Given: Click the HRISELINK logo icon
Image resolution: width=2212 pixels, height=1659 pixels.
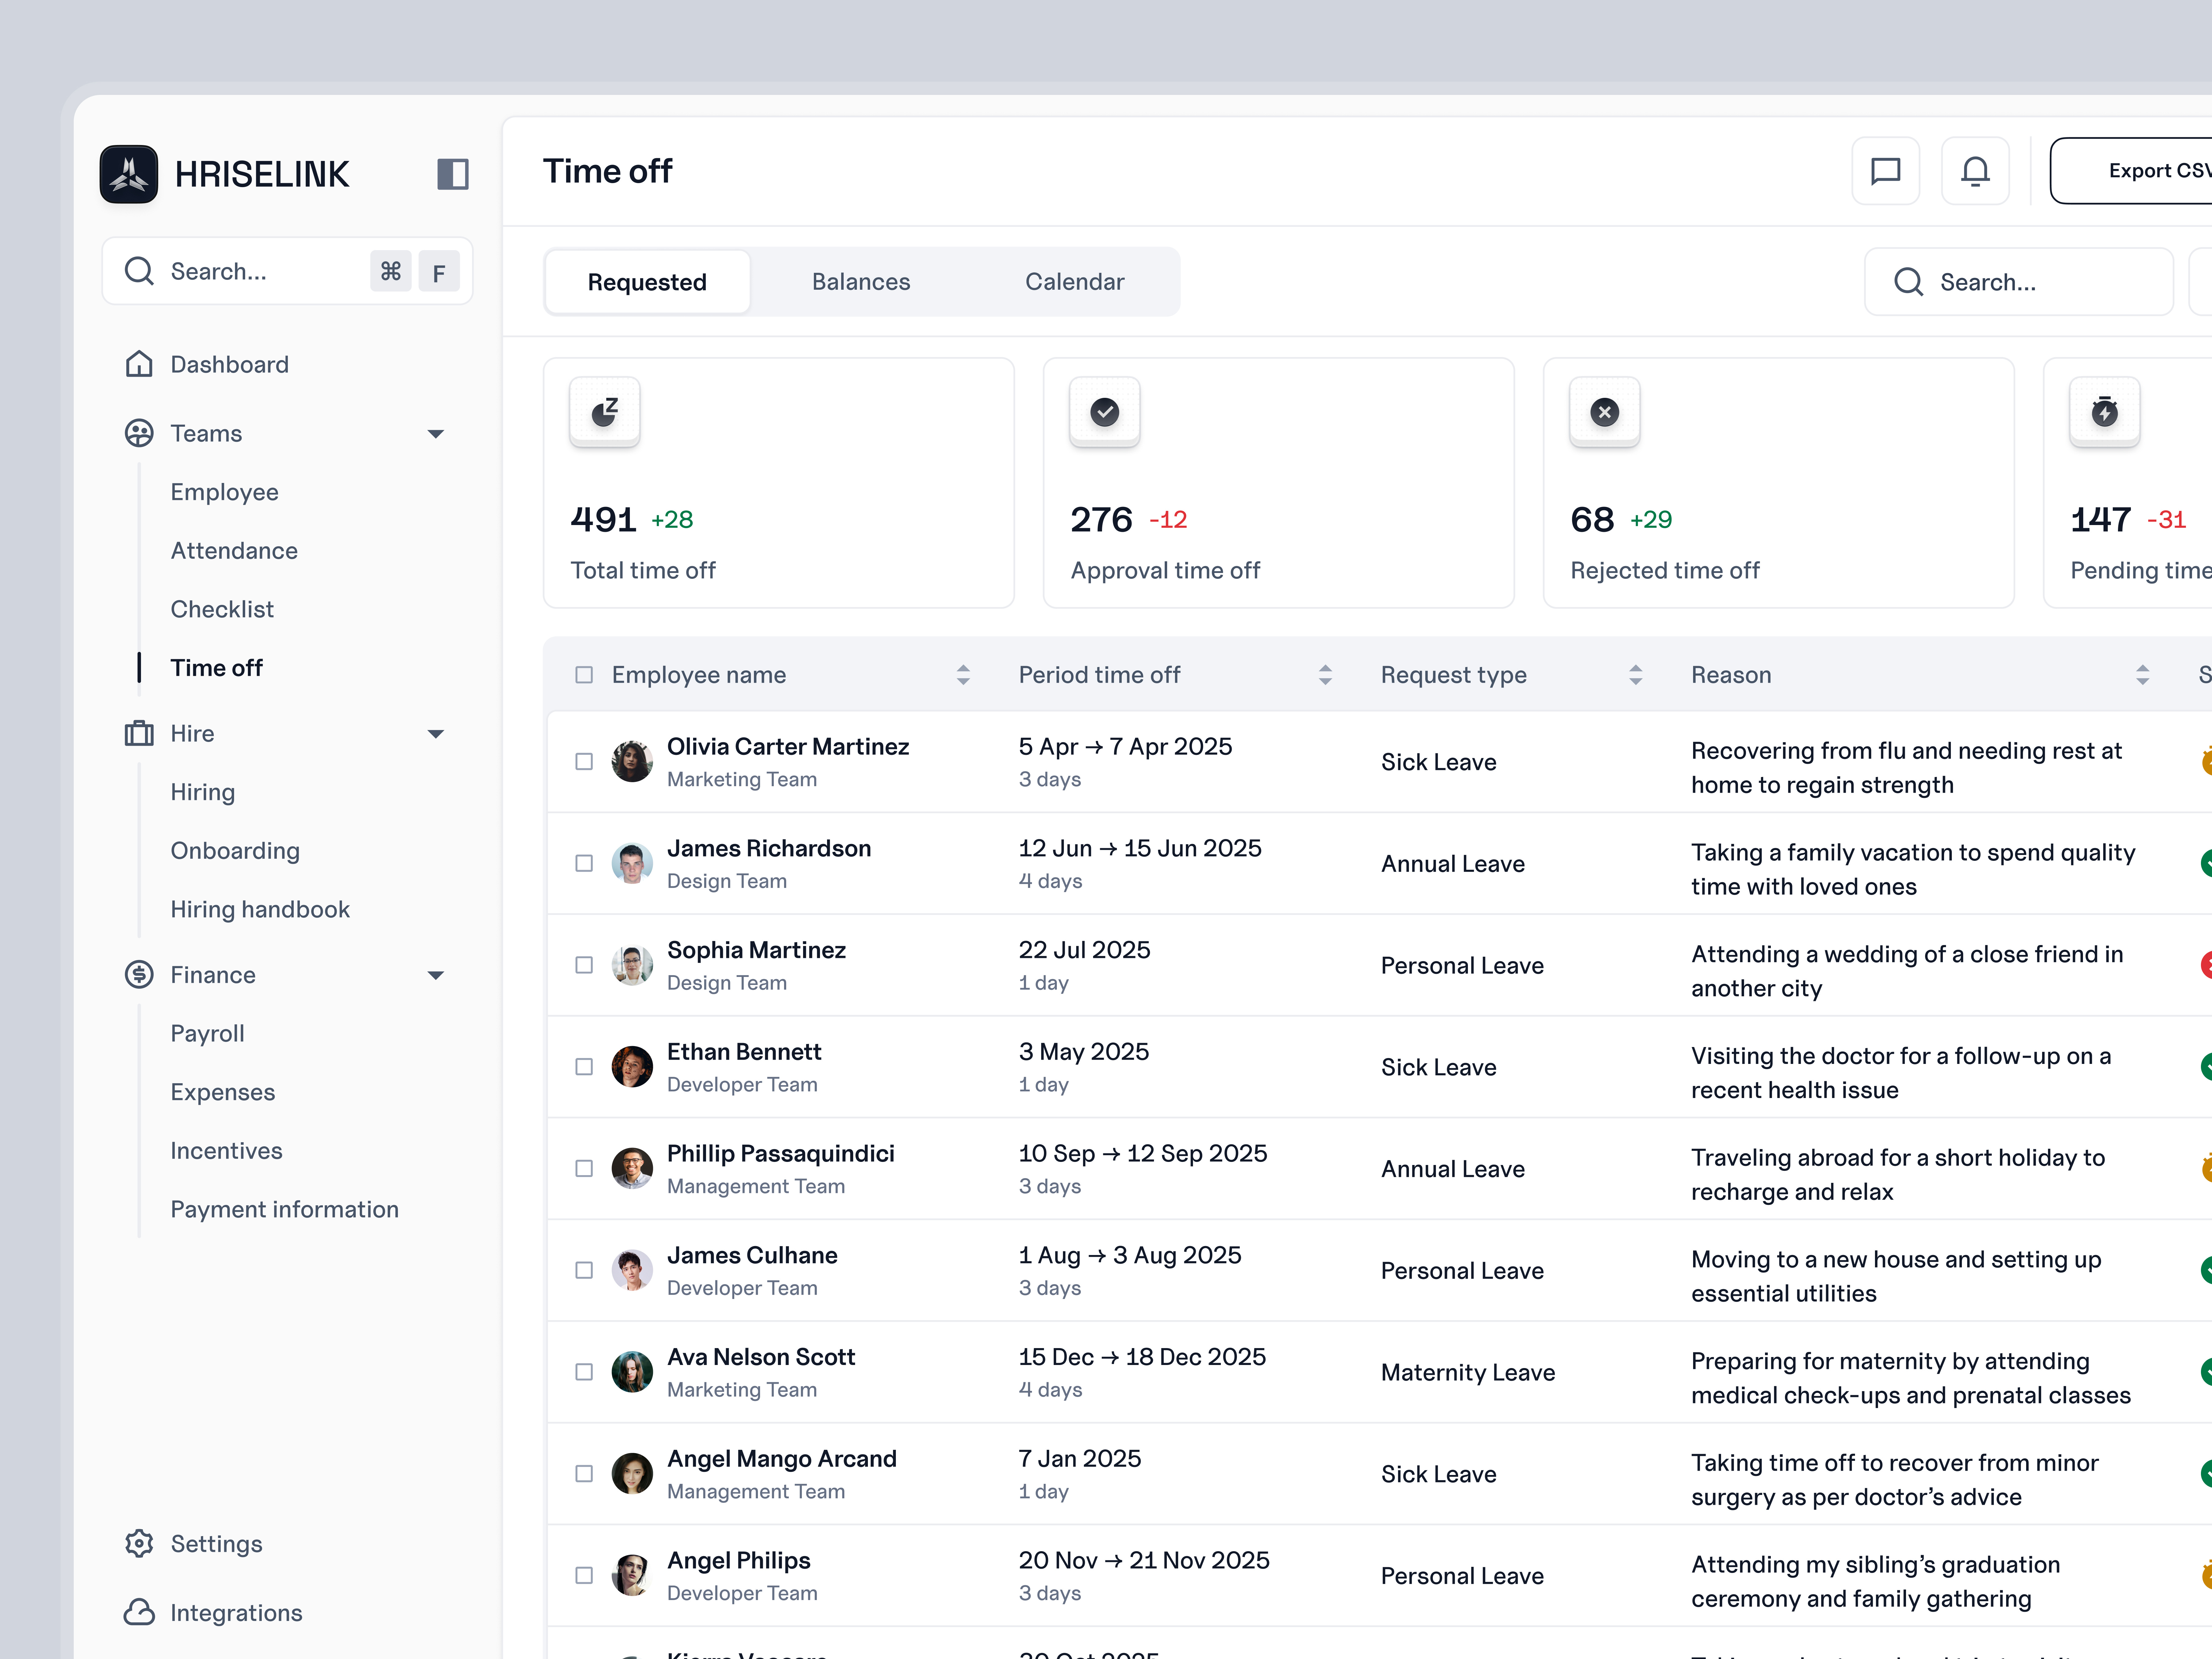Looking at the screenshot, I should [x=129, y=174].
